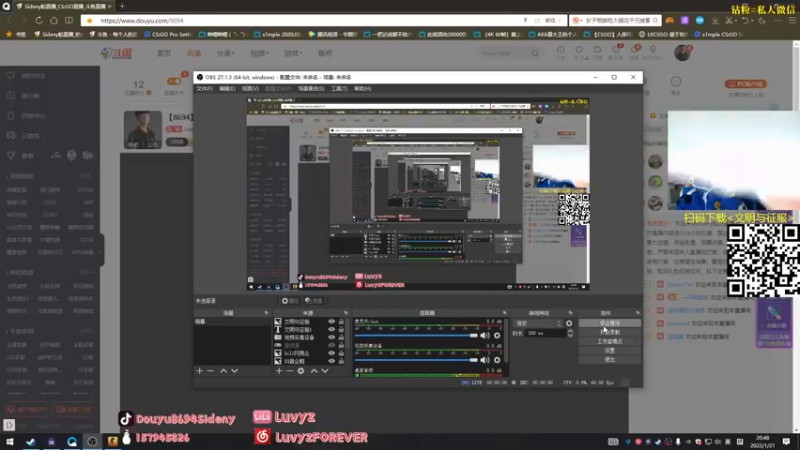Expand the 视频 dropdown in Douyu navigation
Image resolution: width=800 pixels, height=450 pixels.
tap(259, 53)
